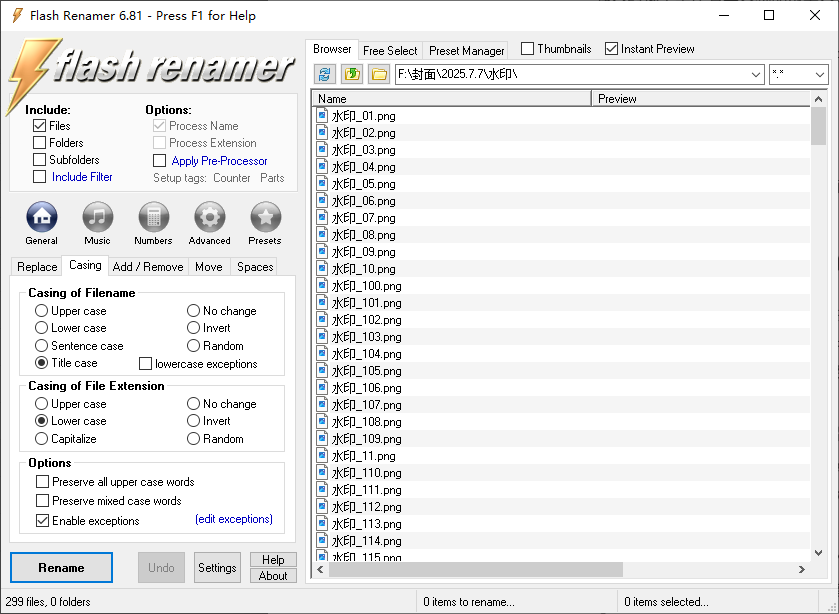The height and width of the screenshot is (614, 839).
Task: Open the Preset Manager tab
Action: click(x=467, y=50)
